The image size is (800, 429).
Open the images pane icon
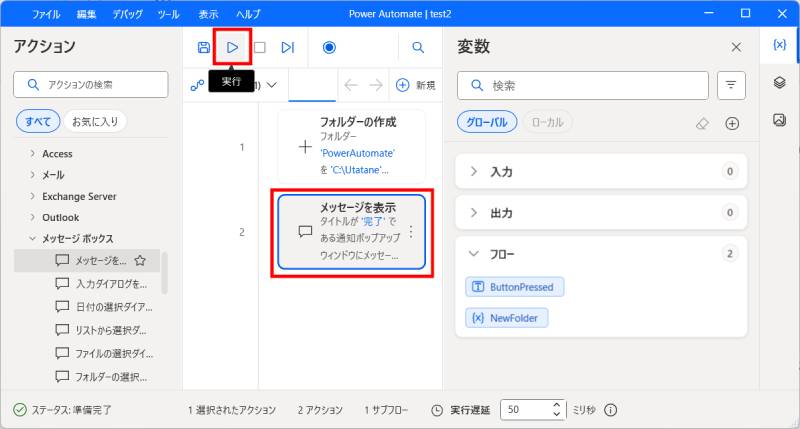[x=780, y=120]
